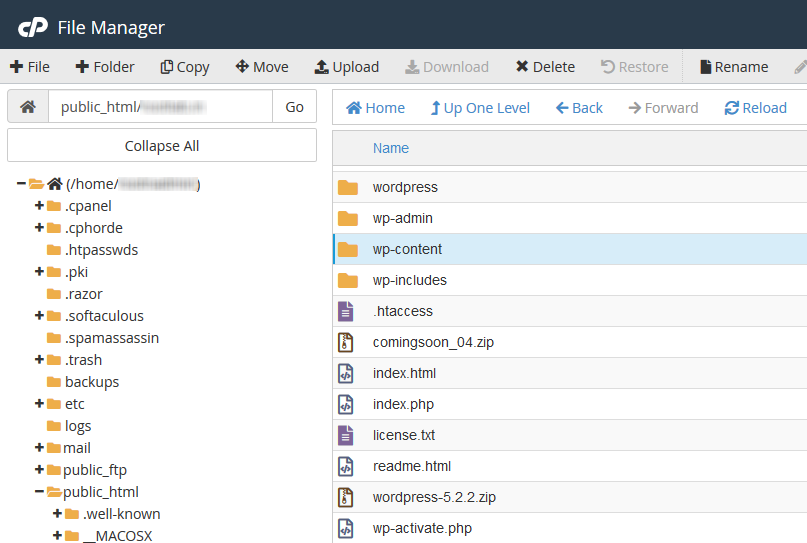Select backups folder in the tree

click(x=92, y=382)
